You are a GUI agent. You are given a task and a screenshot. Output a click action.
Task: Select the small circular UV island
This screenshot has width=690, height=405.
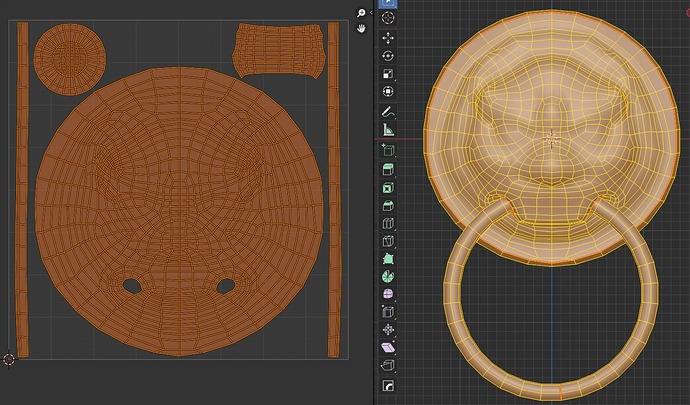70,59
